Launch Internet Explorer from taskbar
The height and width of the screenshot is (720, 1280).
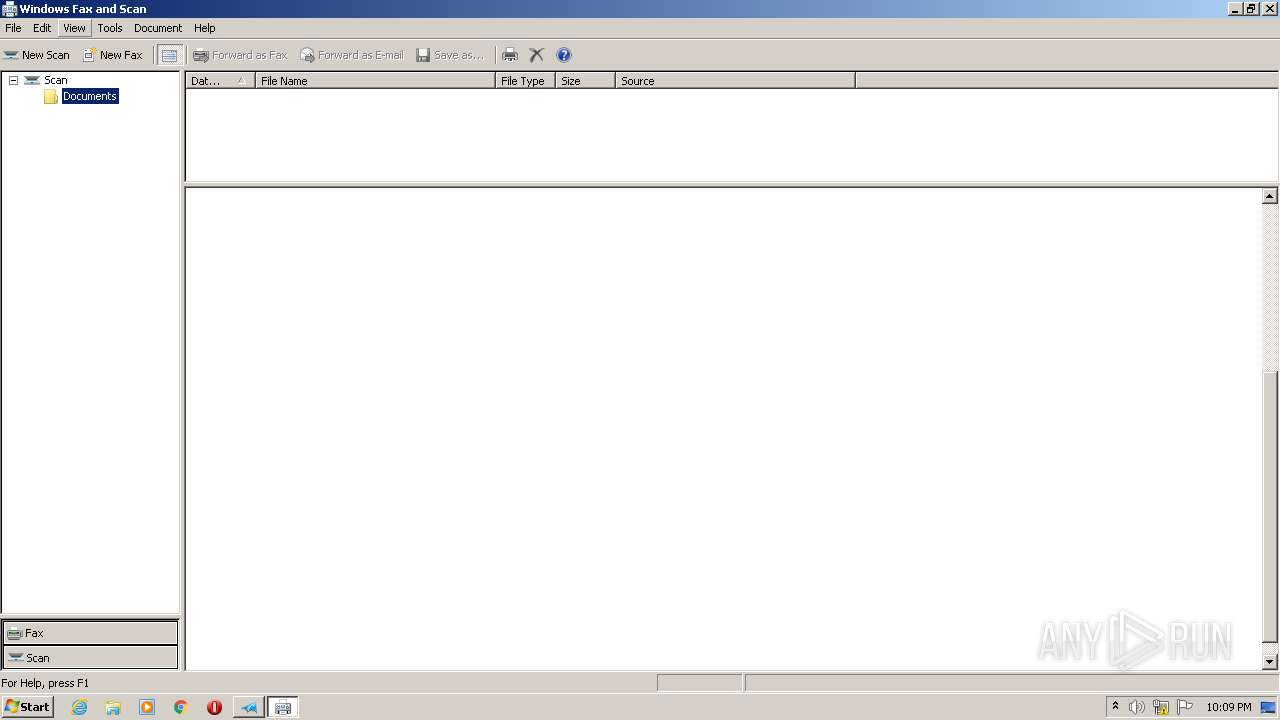coord(79,707)
